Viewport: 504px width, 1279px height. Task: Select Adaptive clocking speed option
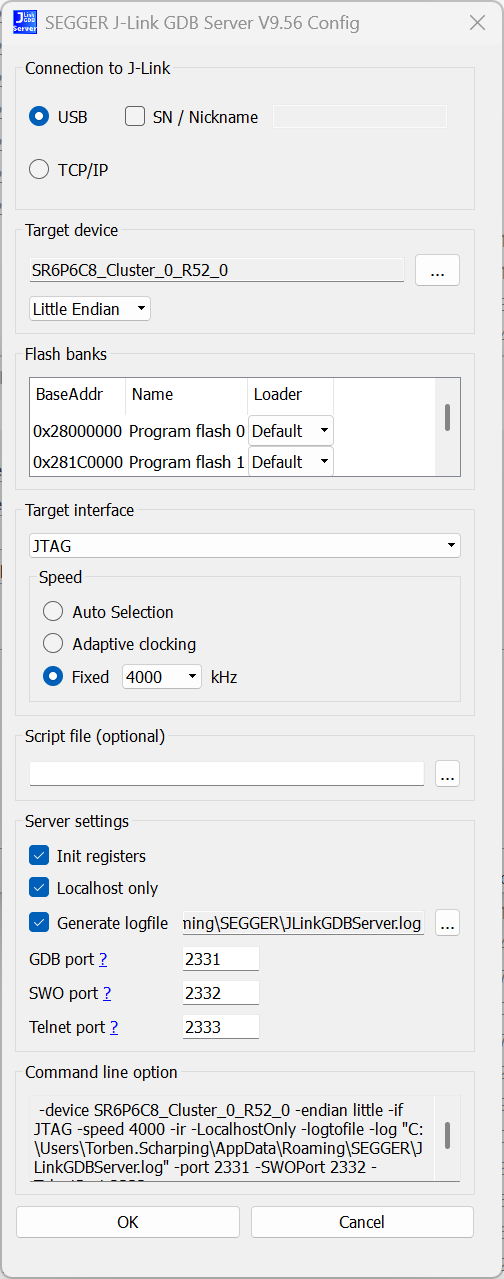(x=53, y=644)
